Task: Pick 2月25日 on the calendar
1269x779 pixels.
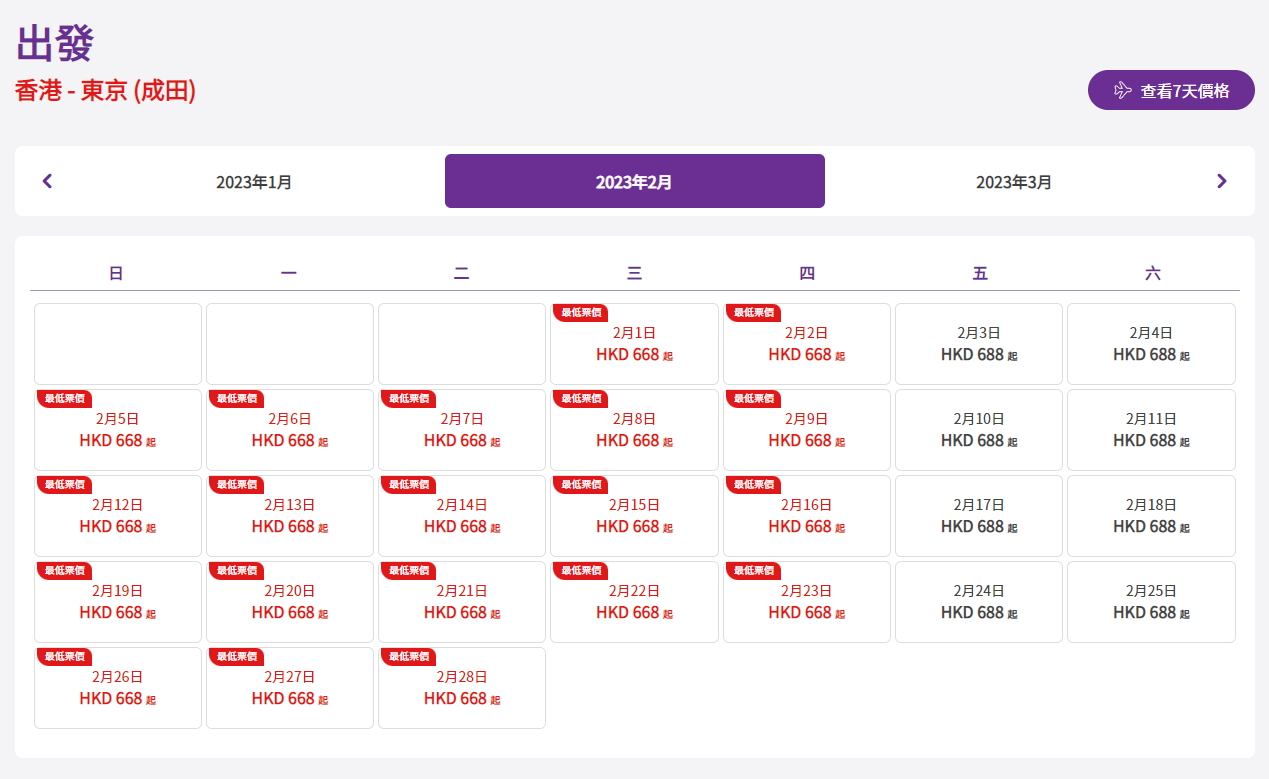Action: (x=1151, y=602)
